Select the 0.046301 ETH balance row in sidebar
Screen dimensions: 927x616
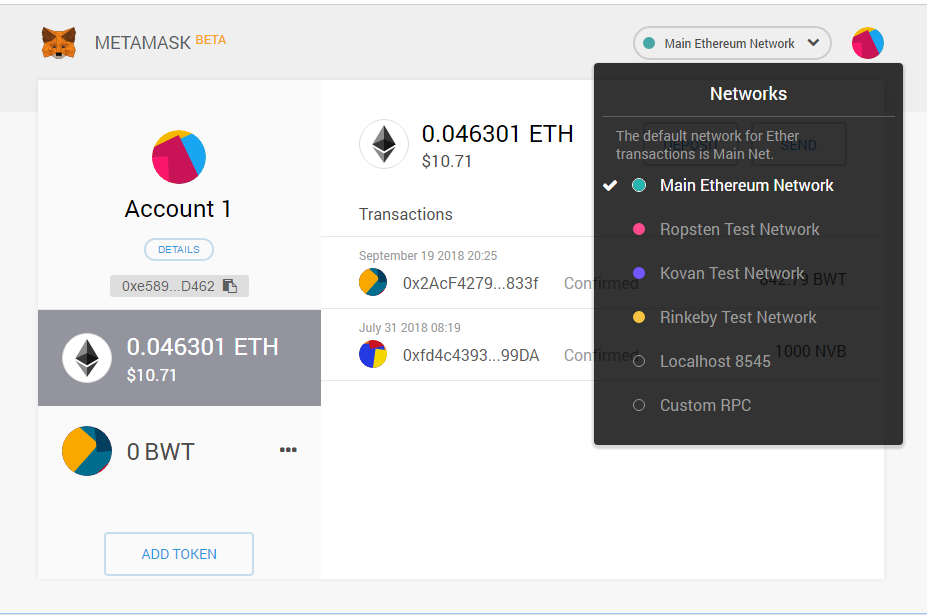[179, 358]
